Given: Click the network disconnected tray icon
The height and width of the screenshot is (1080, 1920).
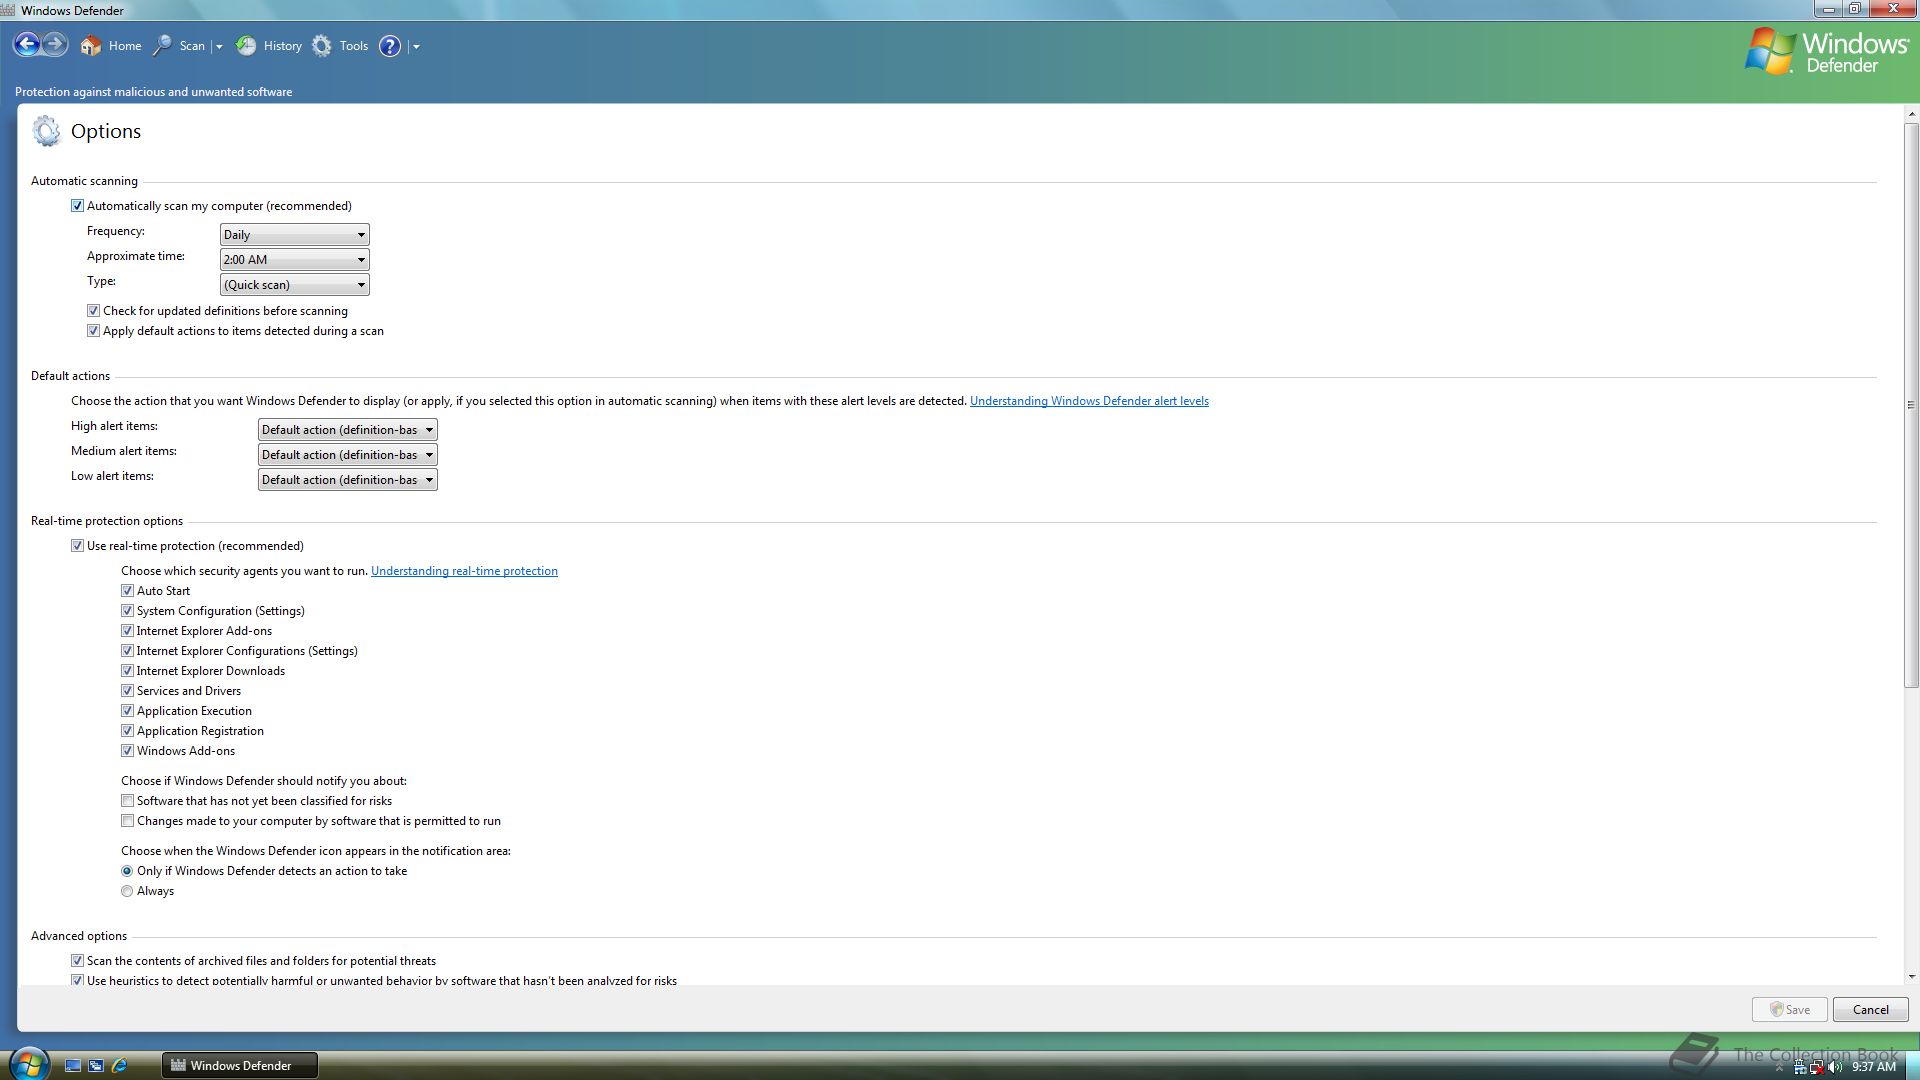Looking at the screenshot, I should tap(1818, 1067).
